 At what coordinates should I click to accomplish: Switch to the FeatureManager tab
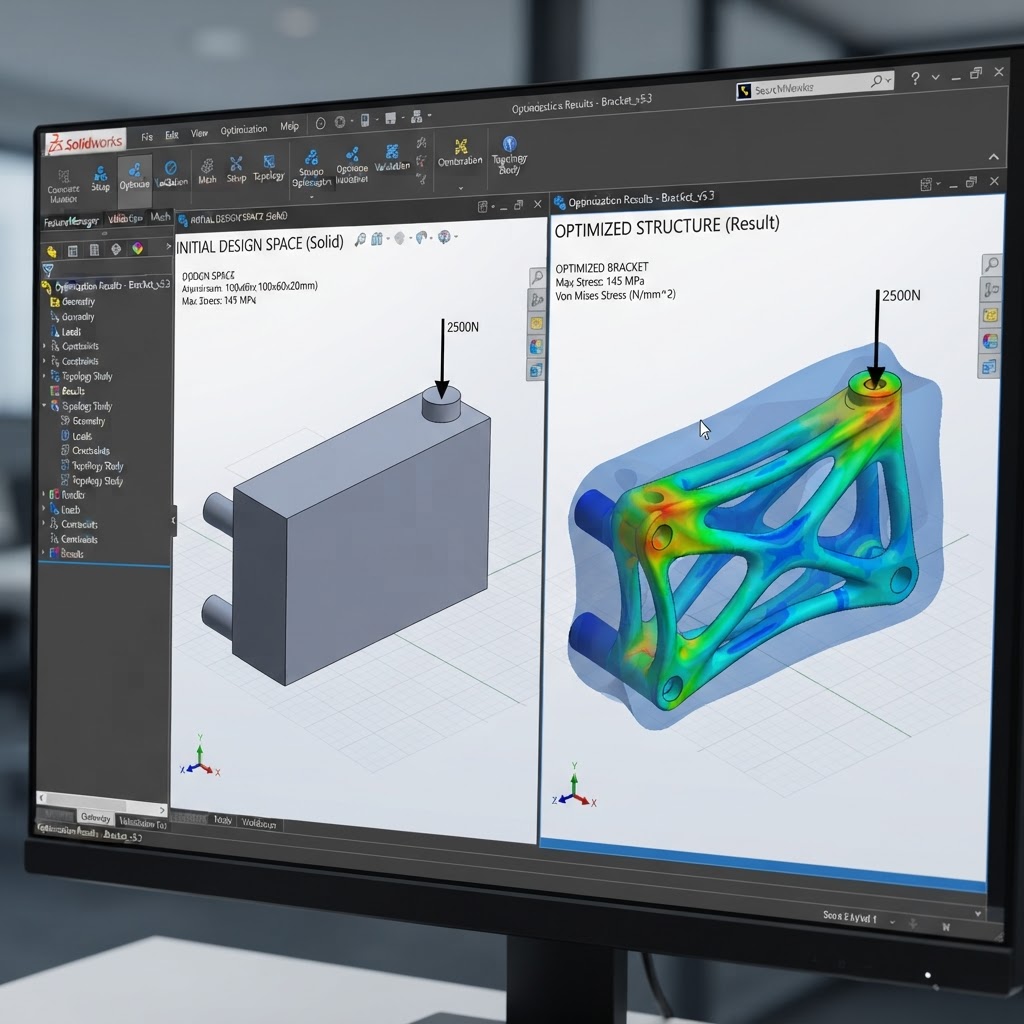(x=71, y=222)
